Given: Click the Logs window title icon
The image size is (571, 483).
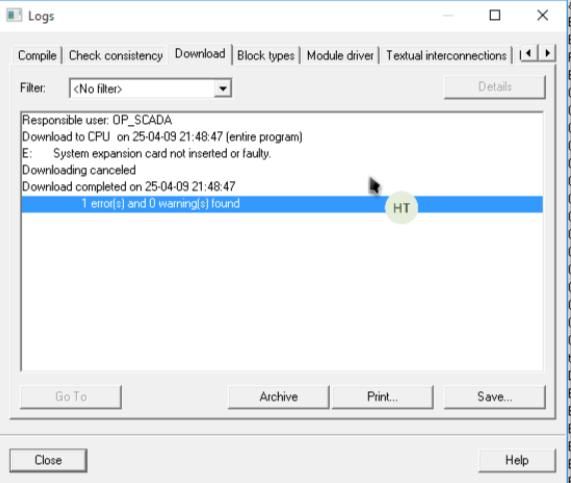Looking at the screenshot, I should [x=14, y=15].
